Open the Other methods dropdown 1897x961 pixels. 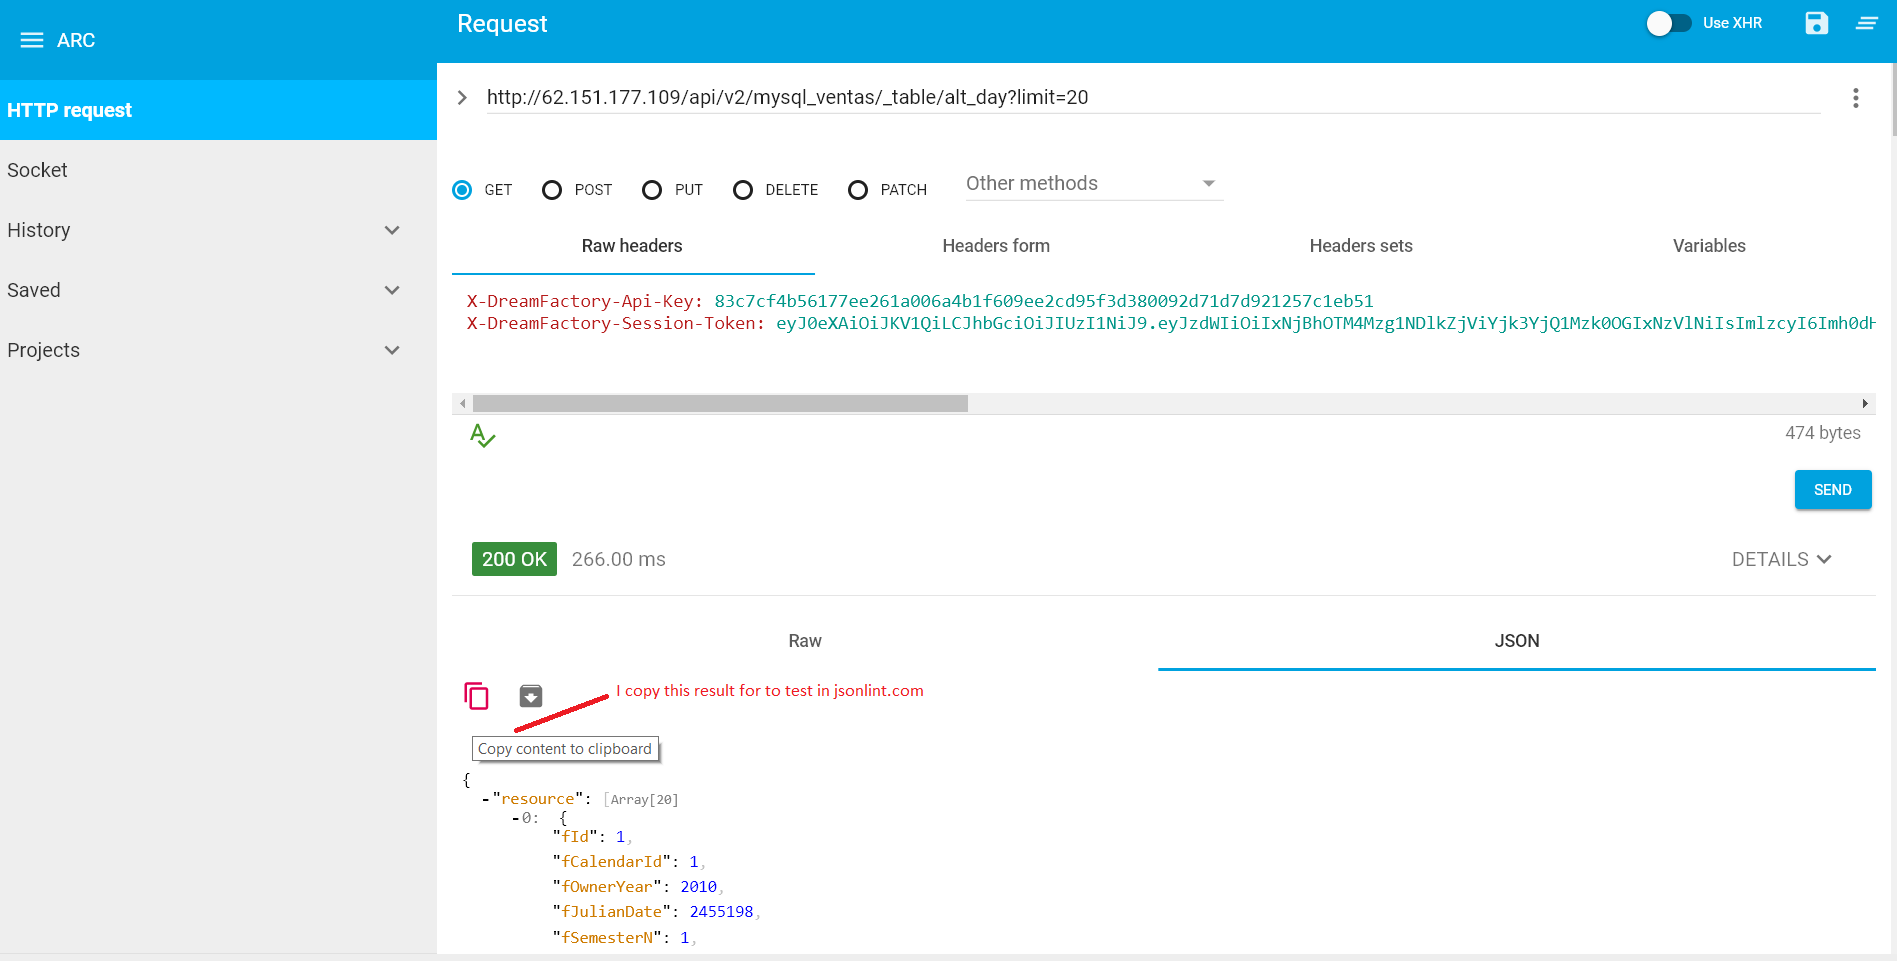[1094, 184]
